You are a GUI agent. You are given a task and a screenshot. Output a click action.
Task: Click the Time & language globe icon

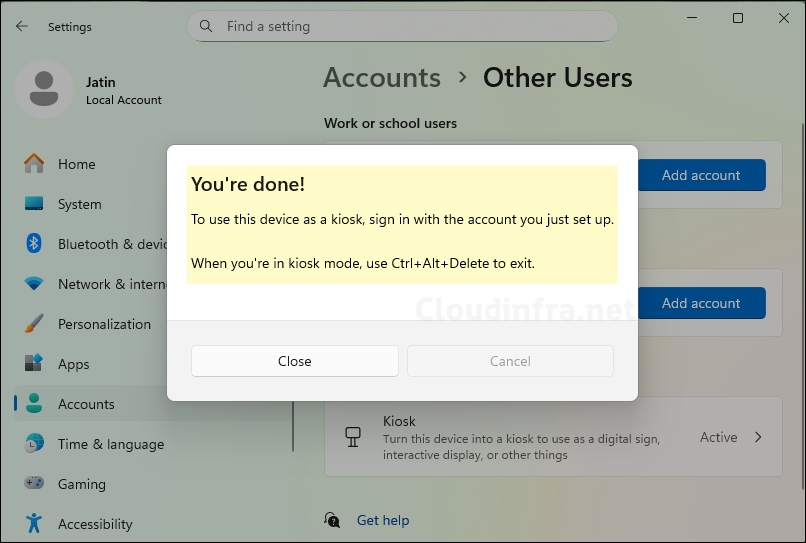click(34, 444)
